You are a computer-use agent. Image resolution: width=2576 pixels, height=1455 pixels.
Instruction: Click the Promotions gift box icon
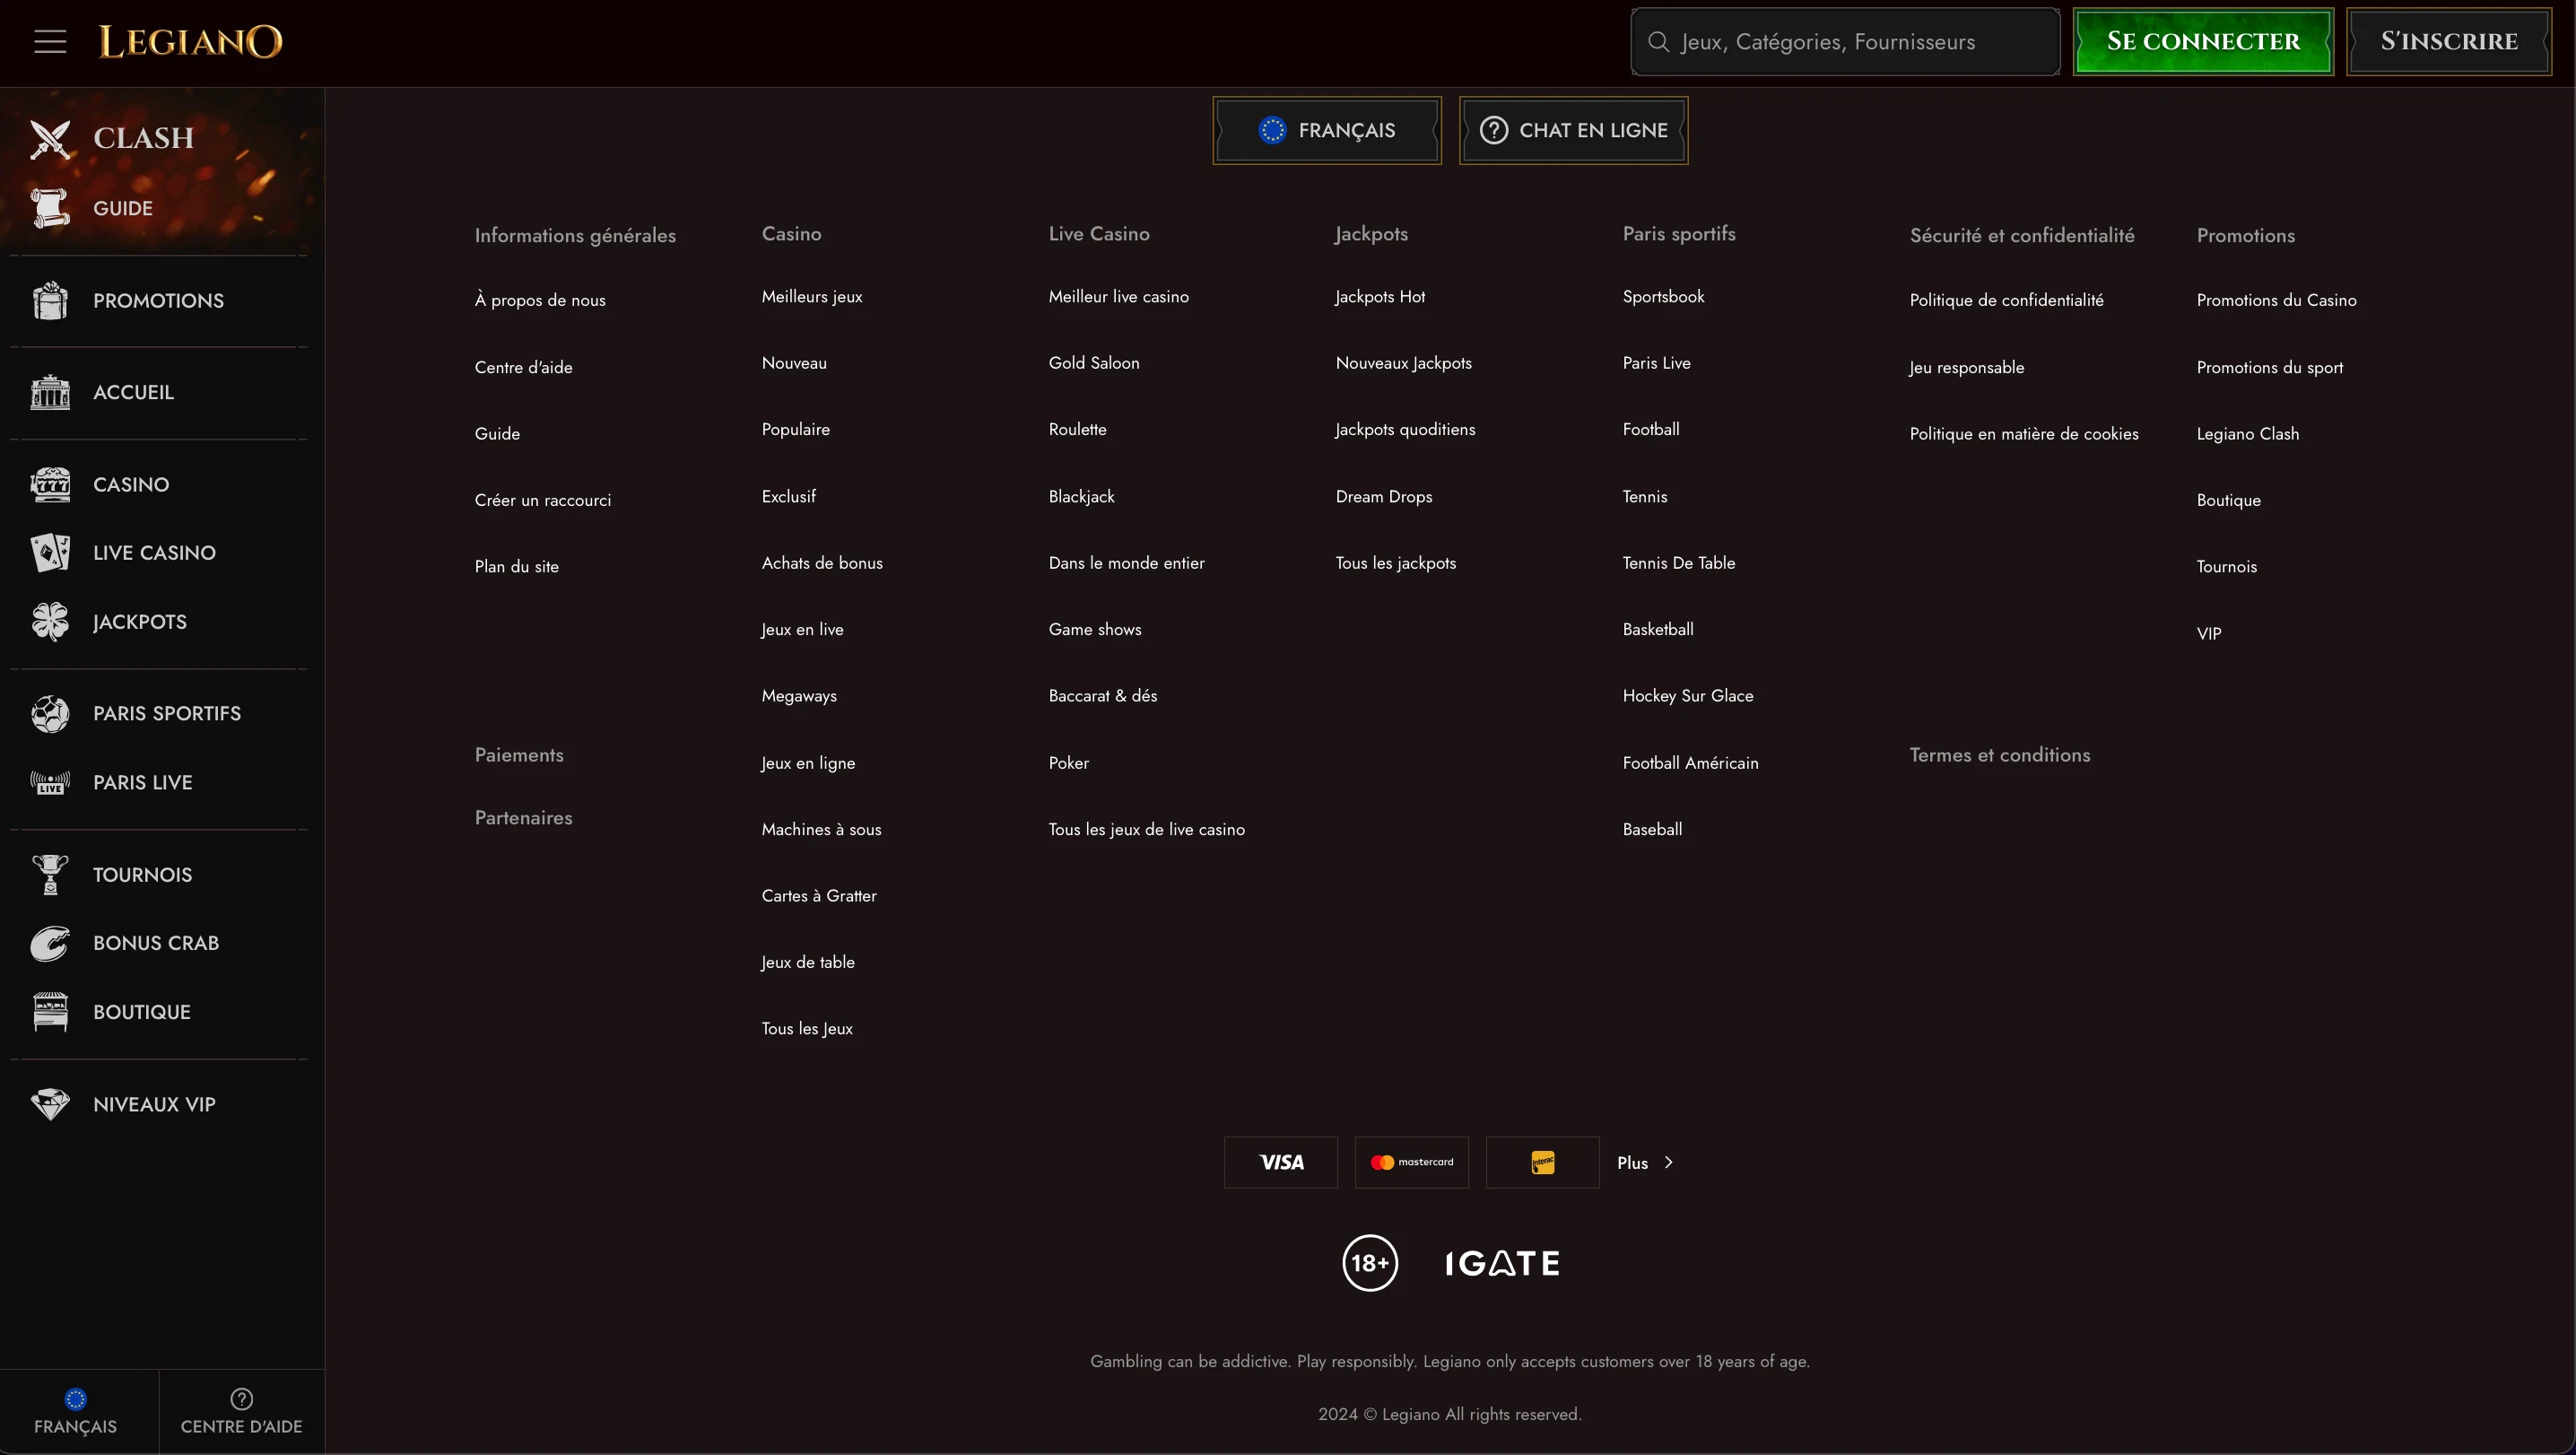tap(50, 300)
